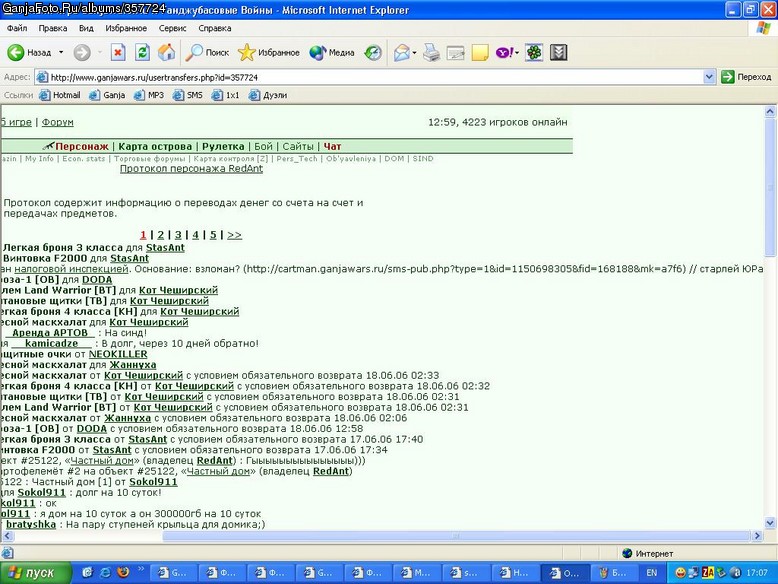This screenshot has width=778, height=584.
Task: Open the MP3 links bar shortcut
Action: 149,95
